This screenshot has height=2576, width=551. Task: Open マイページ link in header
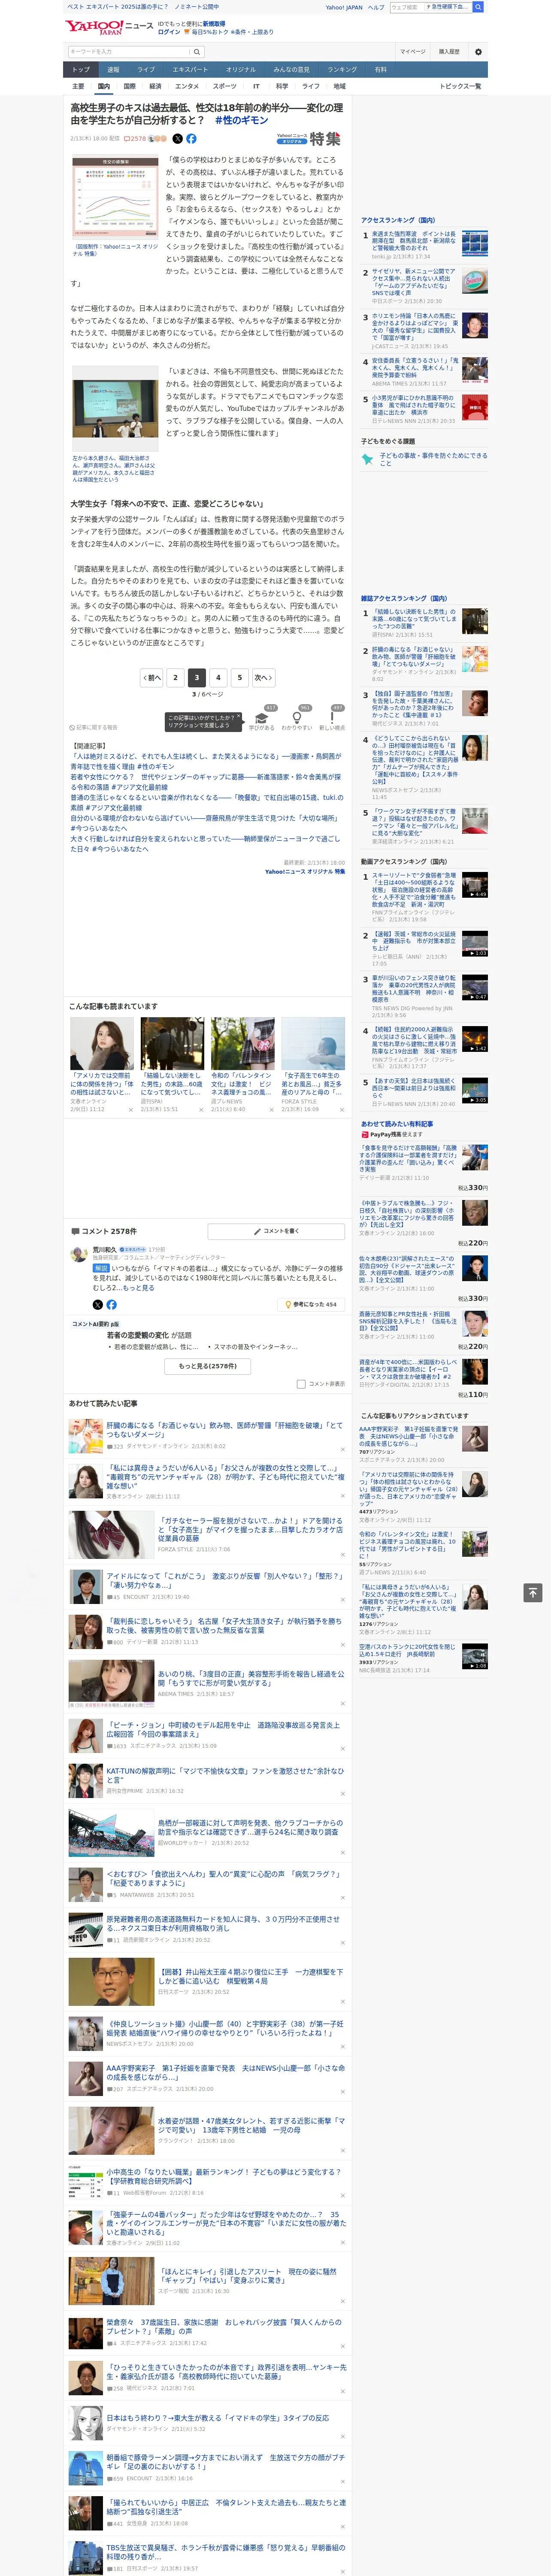[x=413, y=51]
